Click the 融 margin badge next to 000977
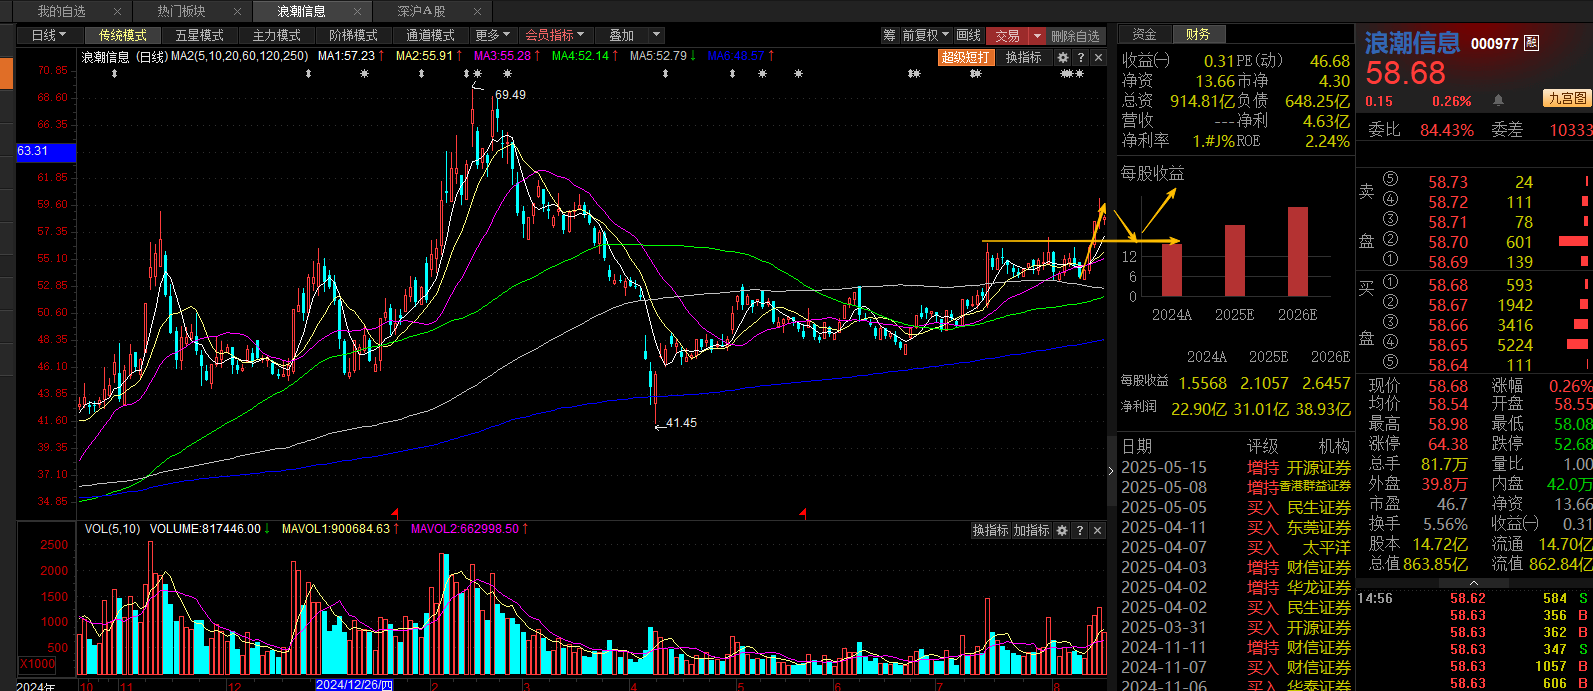Viewport: 1593px width, 691px height. pos(1531,43)
